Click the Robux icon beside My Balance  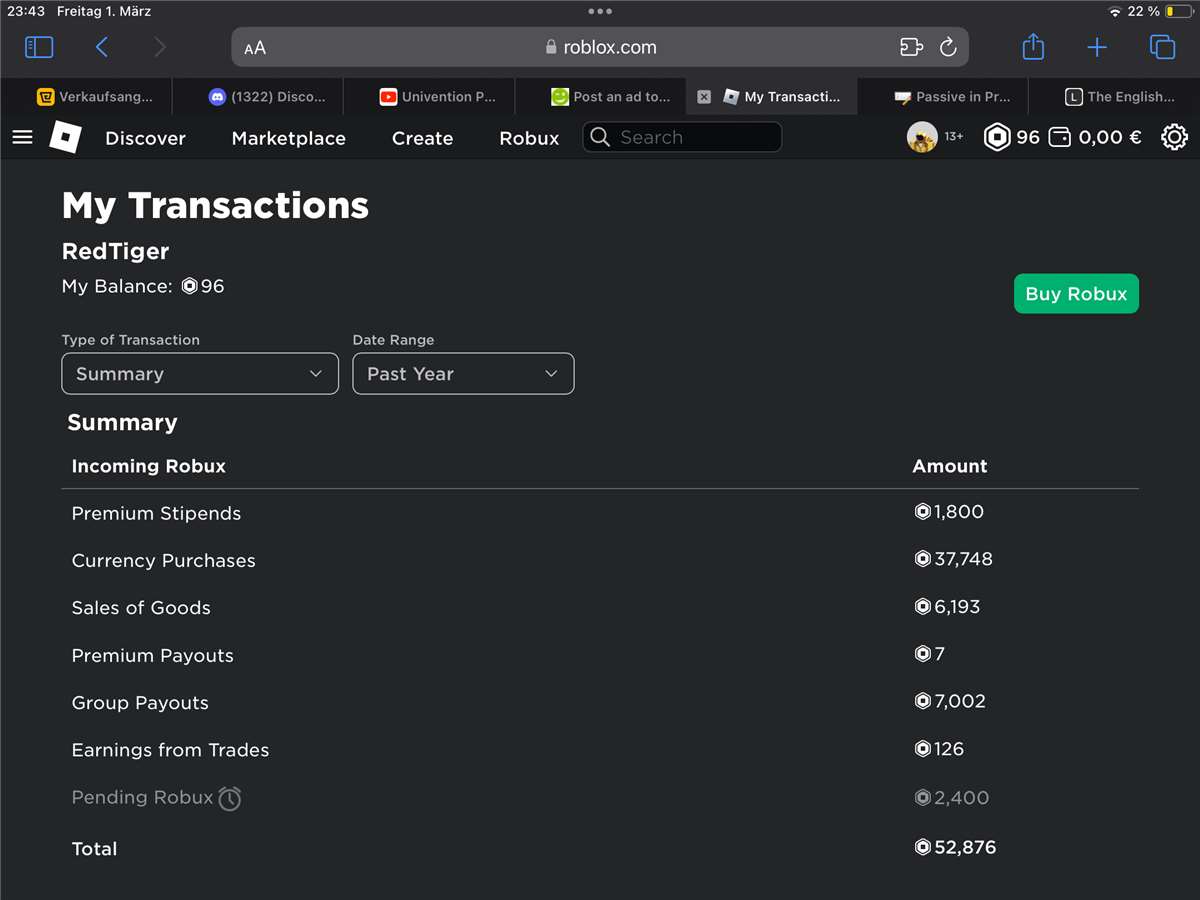(x=190, y=287)
